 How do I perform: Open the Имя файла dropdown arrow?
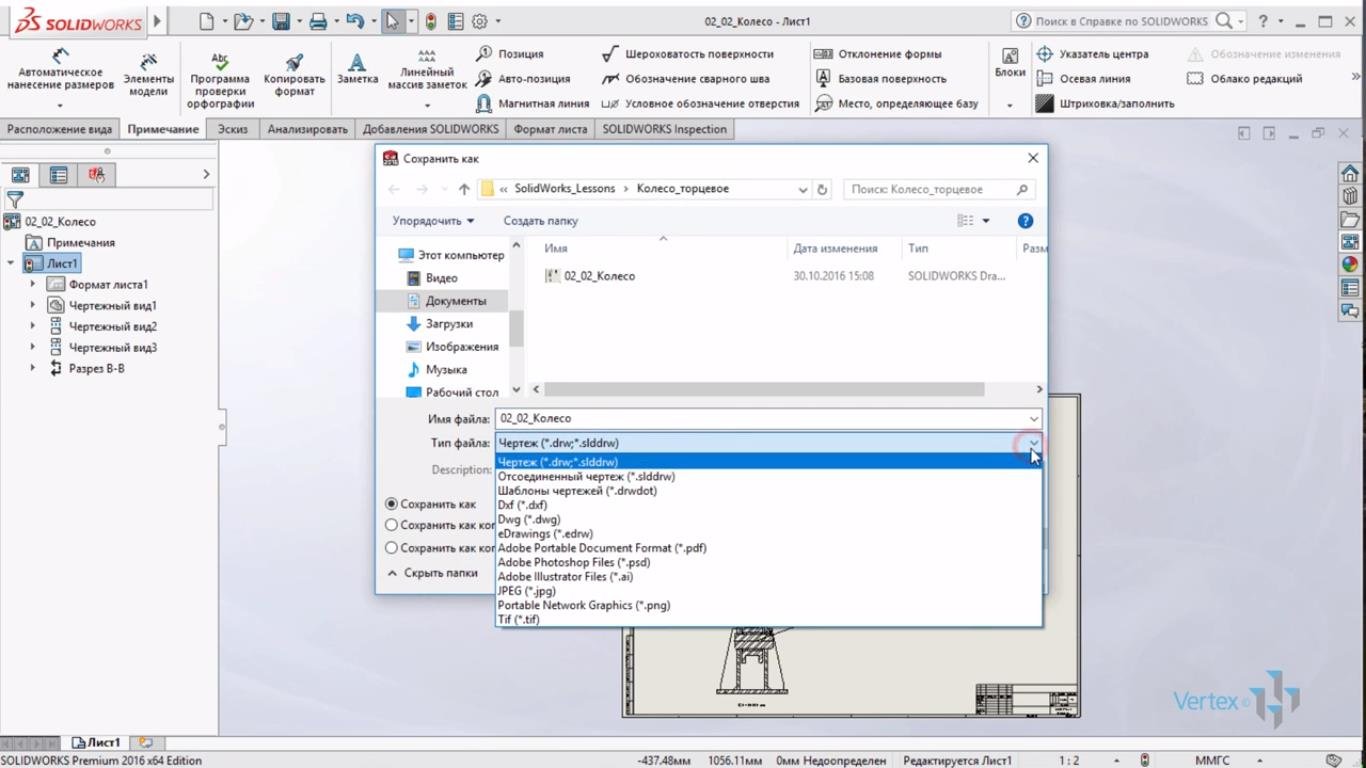[x=1033, y=419]
